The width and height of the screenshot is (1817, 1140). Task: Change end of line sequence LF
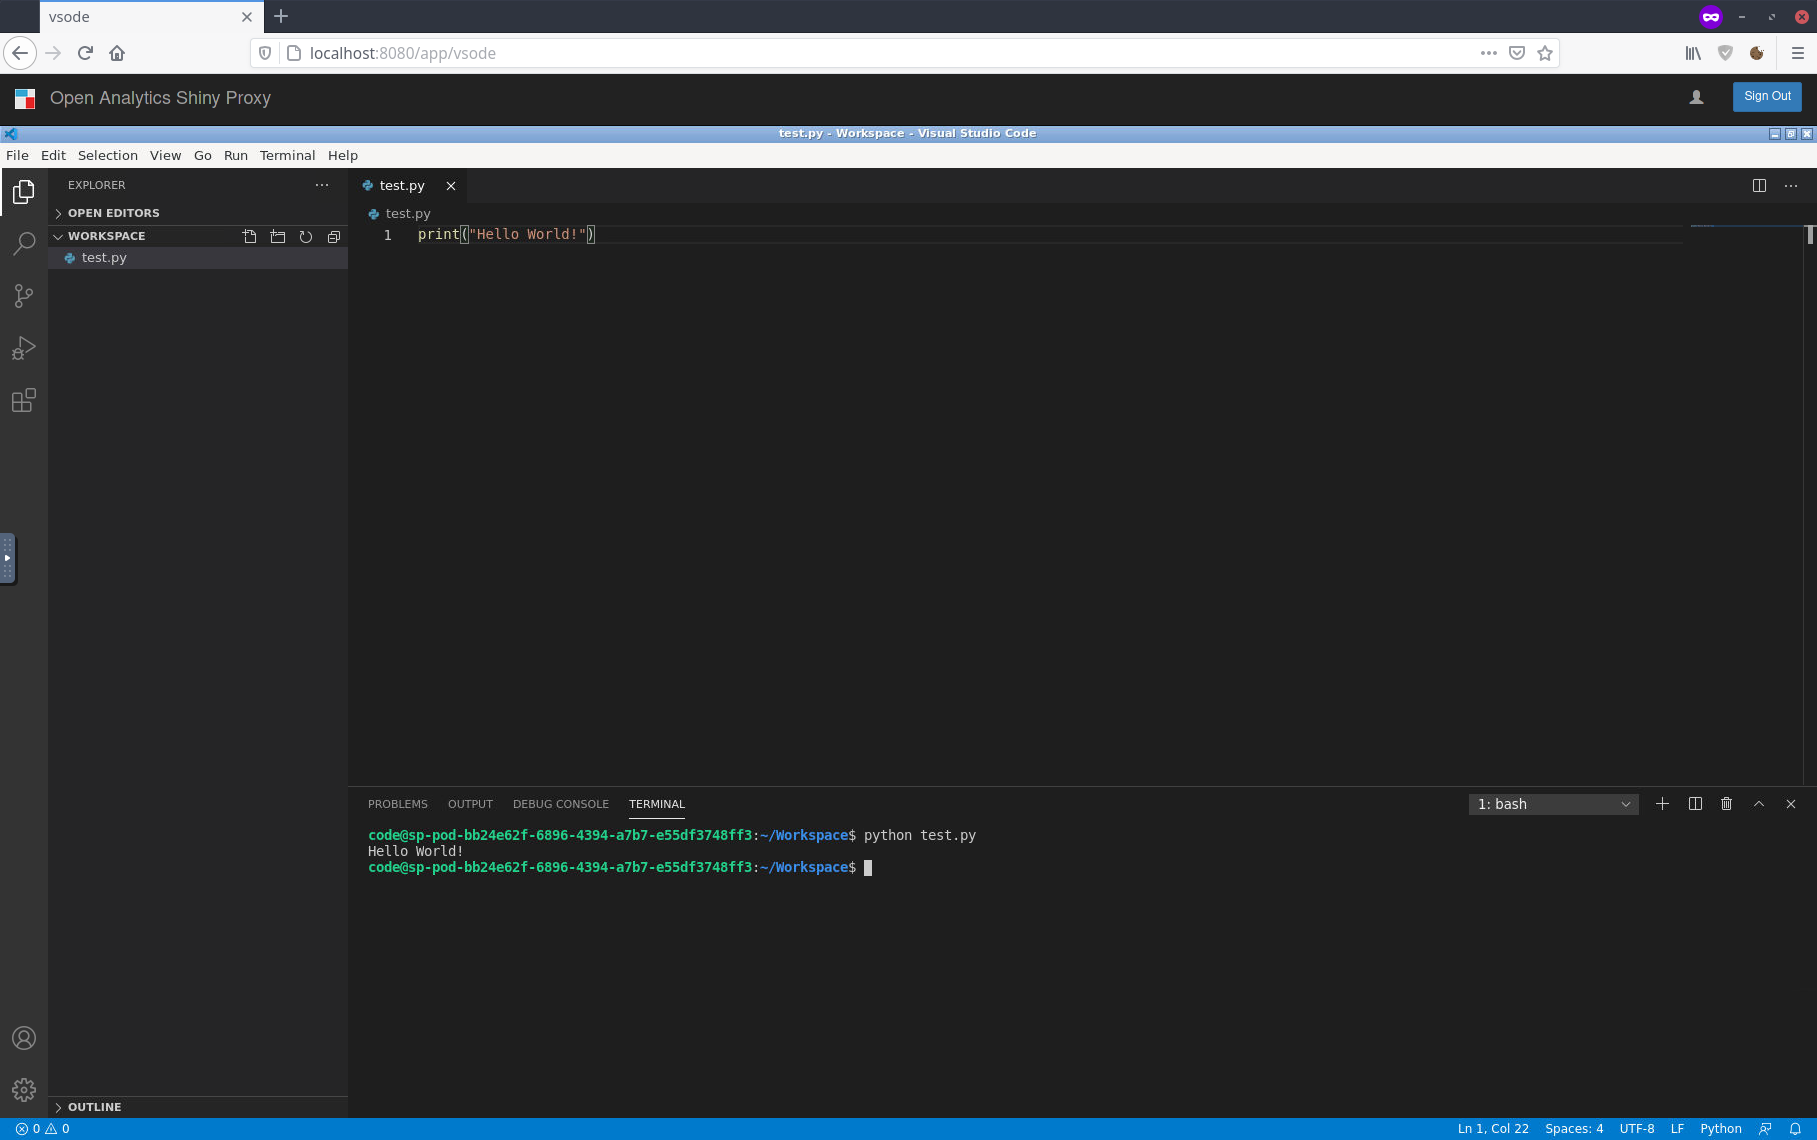point(1677,1129)
